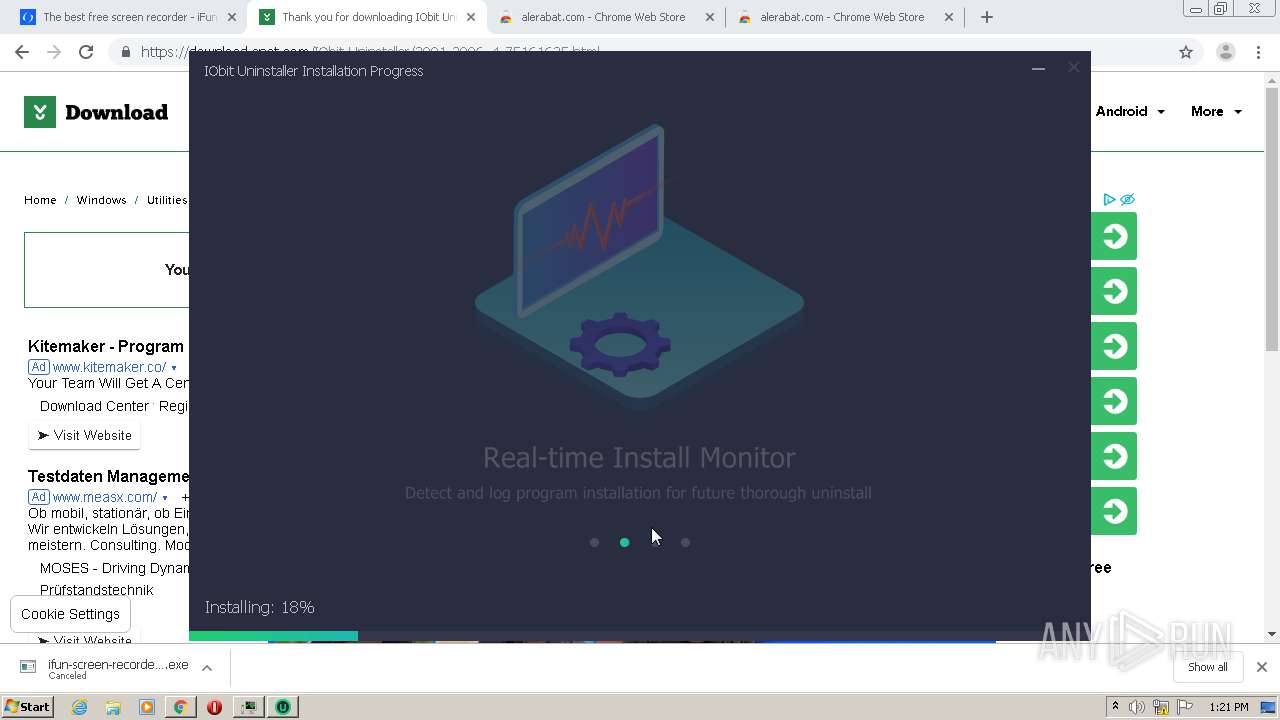The height and width of the screenshot is (720, 1280).
Task: Click the second green arrow ad button
Action: click(1114, 291)
